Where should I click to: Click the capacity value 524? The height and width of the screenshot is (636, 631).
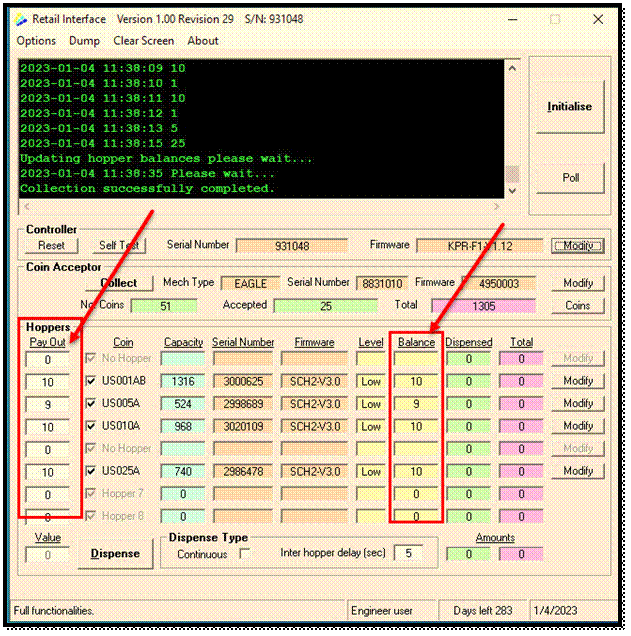pos(183,404)
